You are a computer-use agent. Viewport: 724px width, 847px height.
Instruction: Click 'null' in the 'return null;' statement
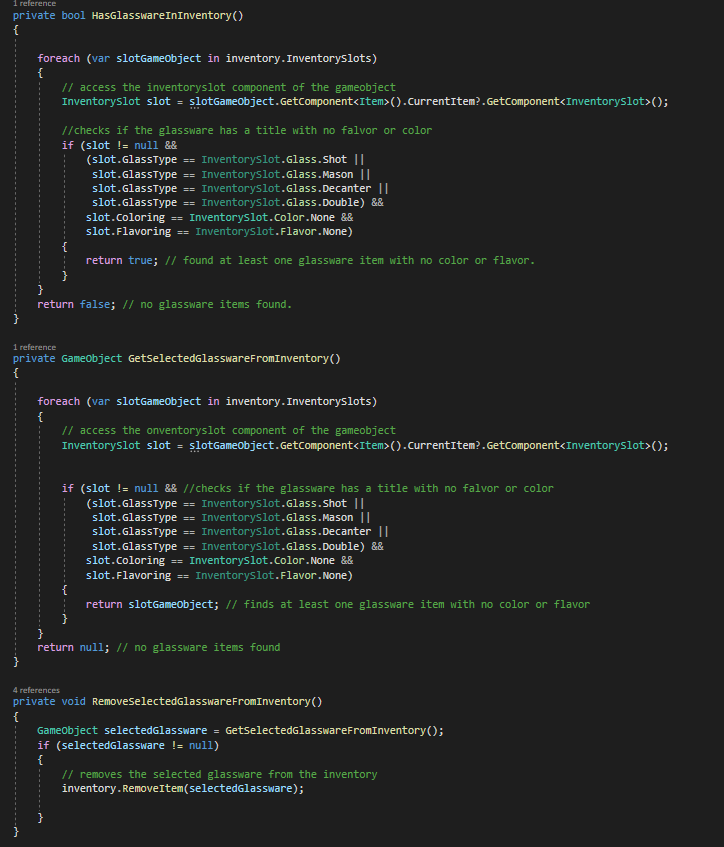(92, 647)
